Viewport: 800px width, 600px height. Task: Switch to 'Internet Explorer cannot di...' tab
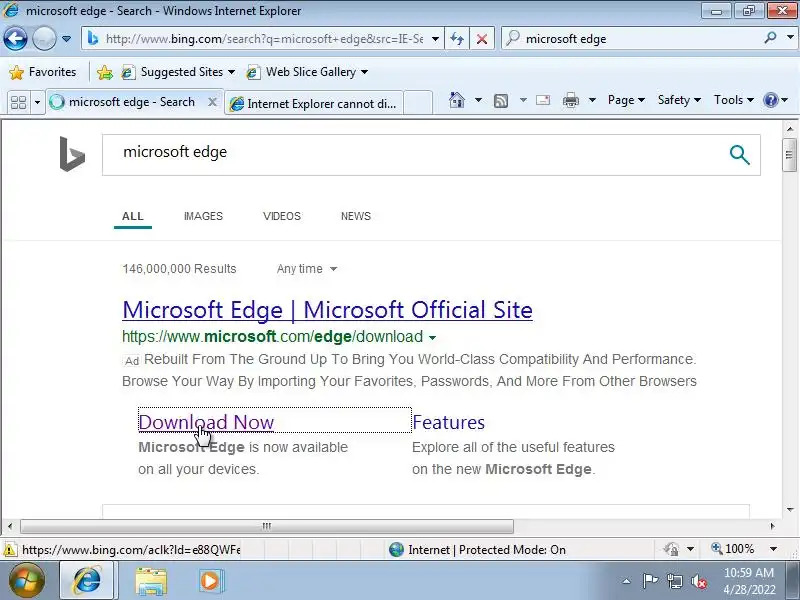[x=314, y=104]
